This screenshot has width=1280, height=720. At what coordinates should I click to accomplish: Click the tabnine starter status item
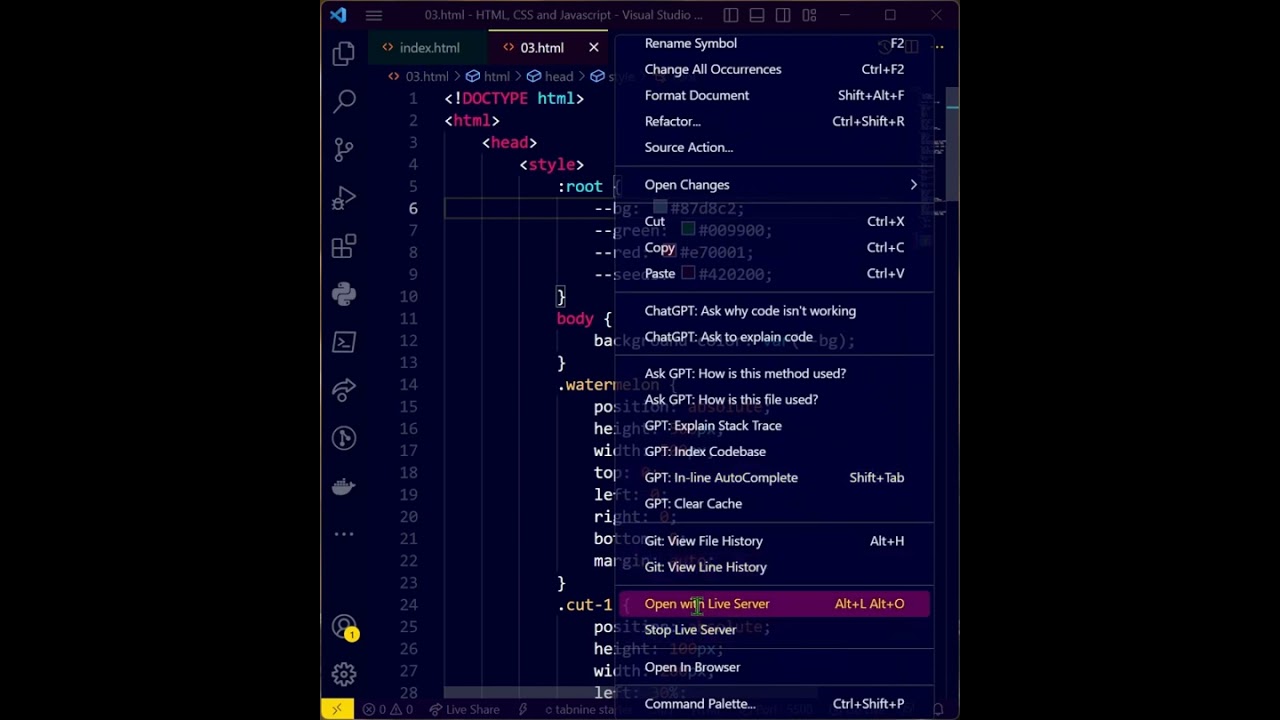(x=582, y=709)
